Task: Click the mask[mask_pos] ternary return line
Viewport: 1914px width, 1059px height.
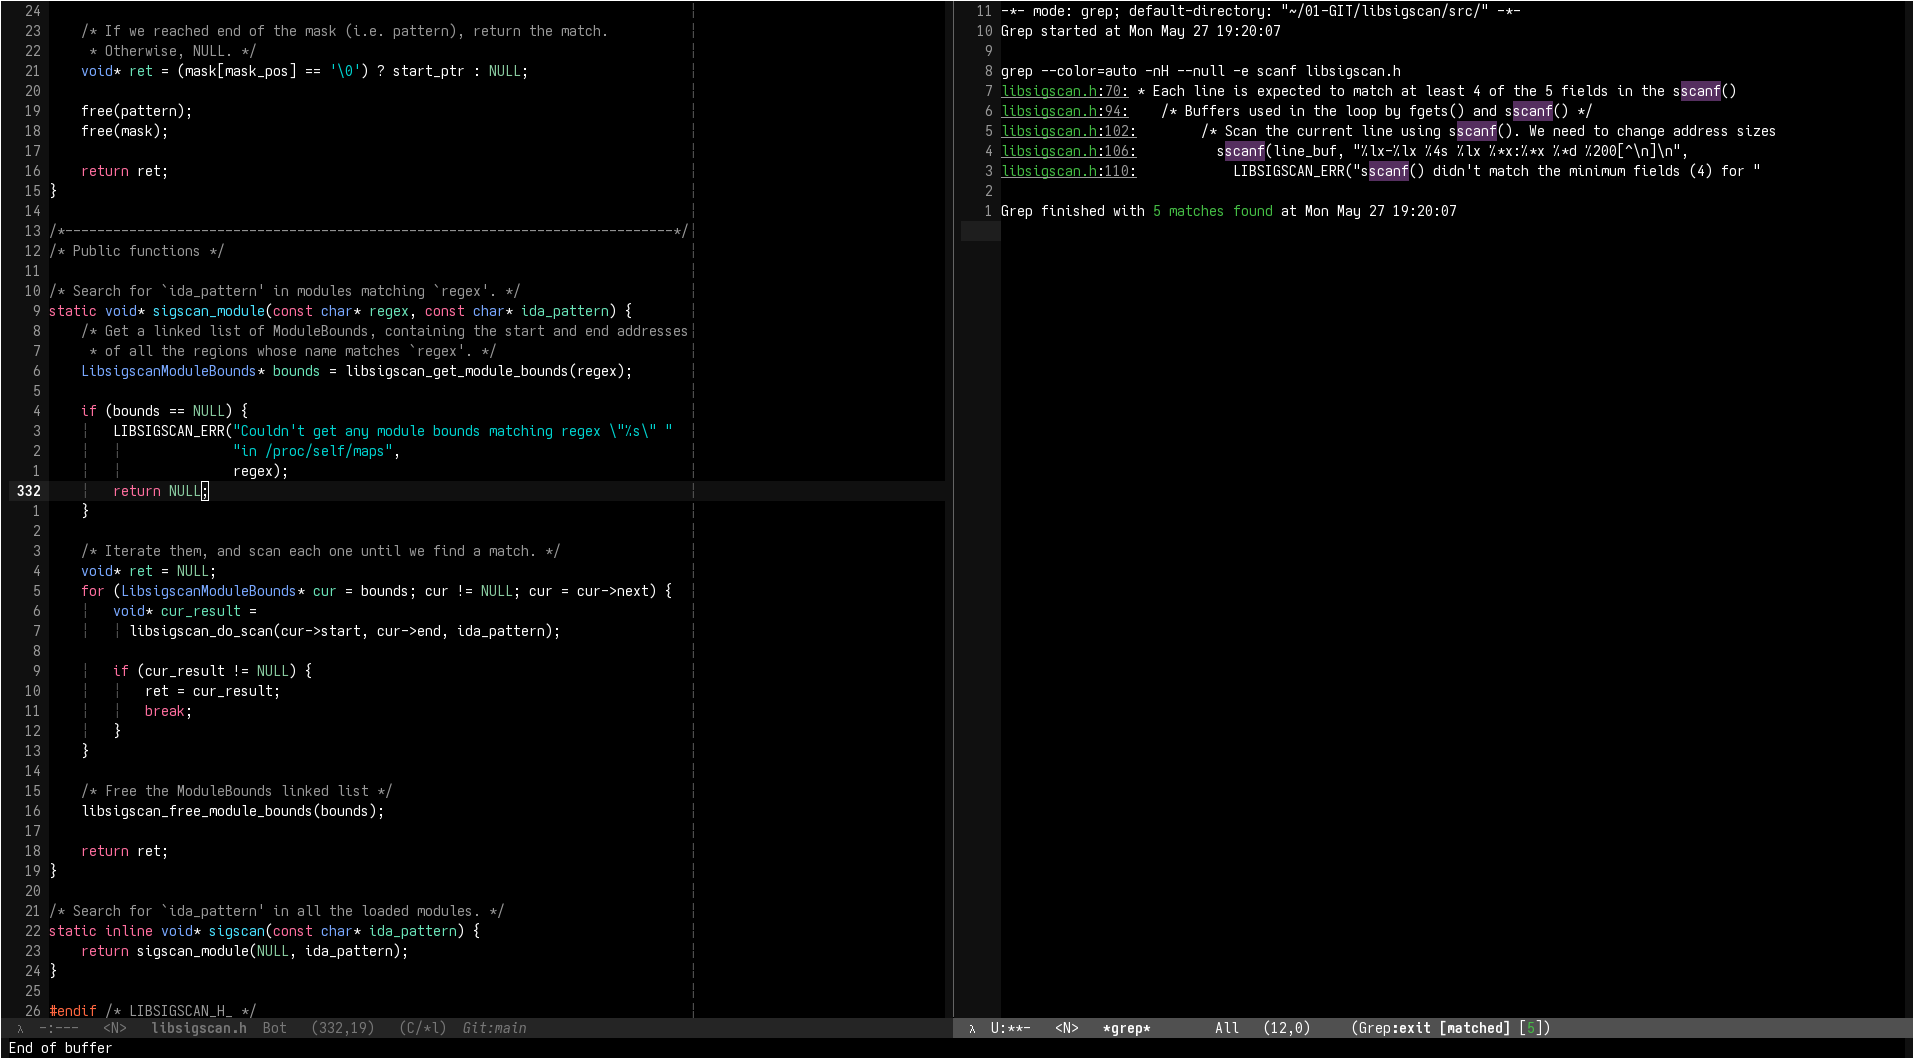Action: [305, 71]
